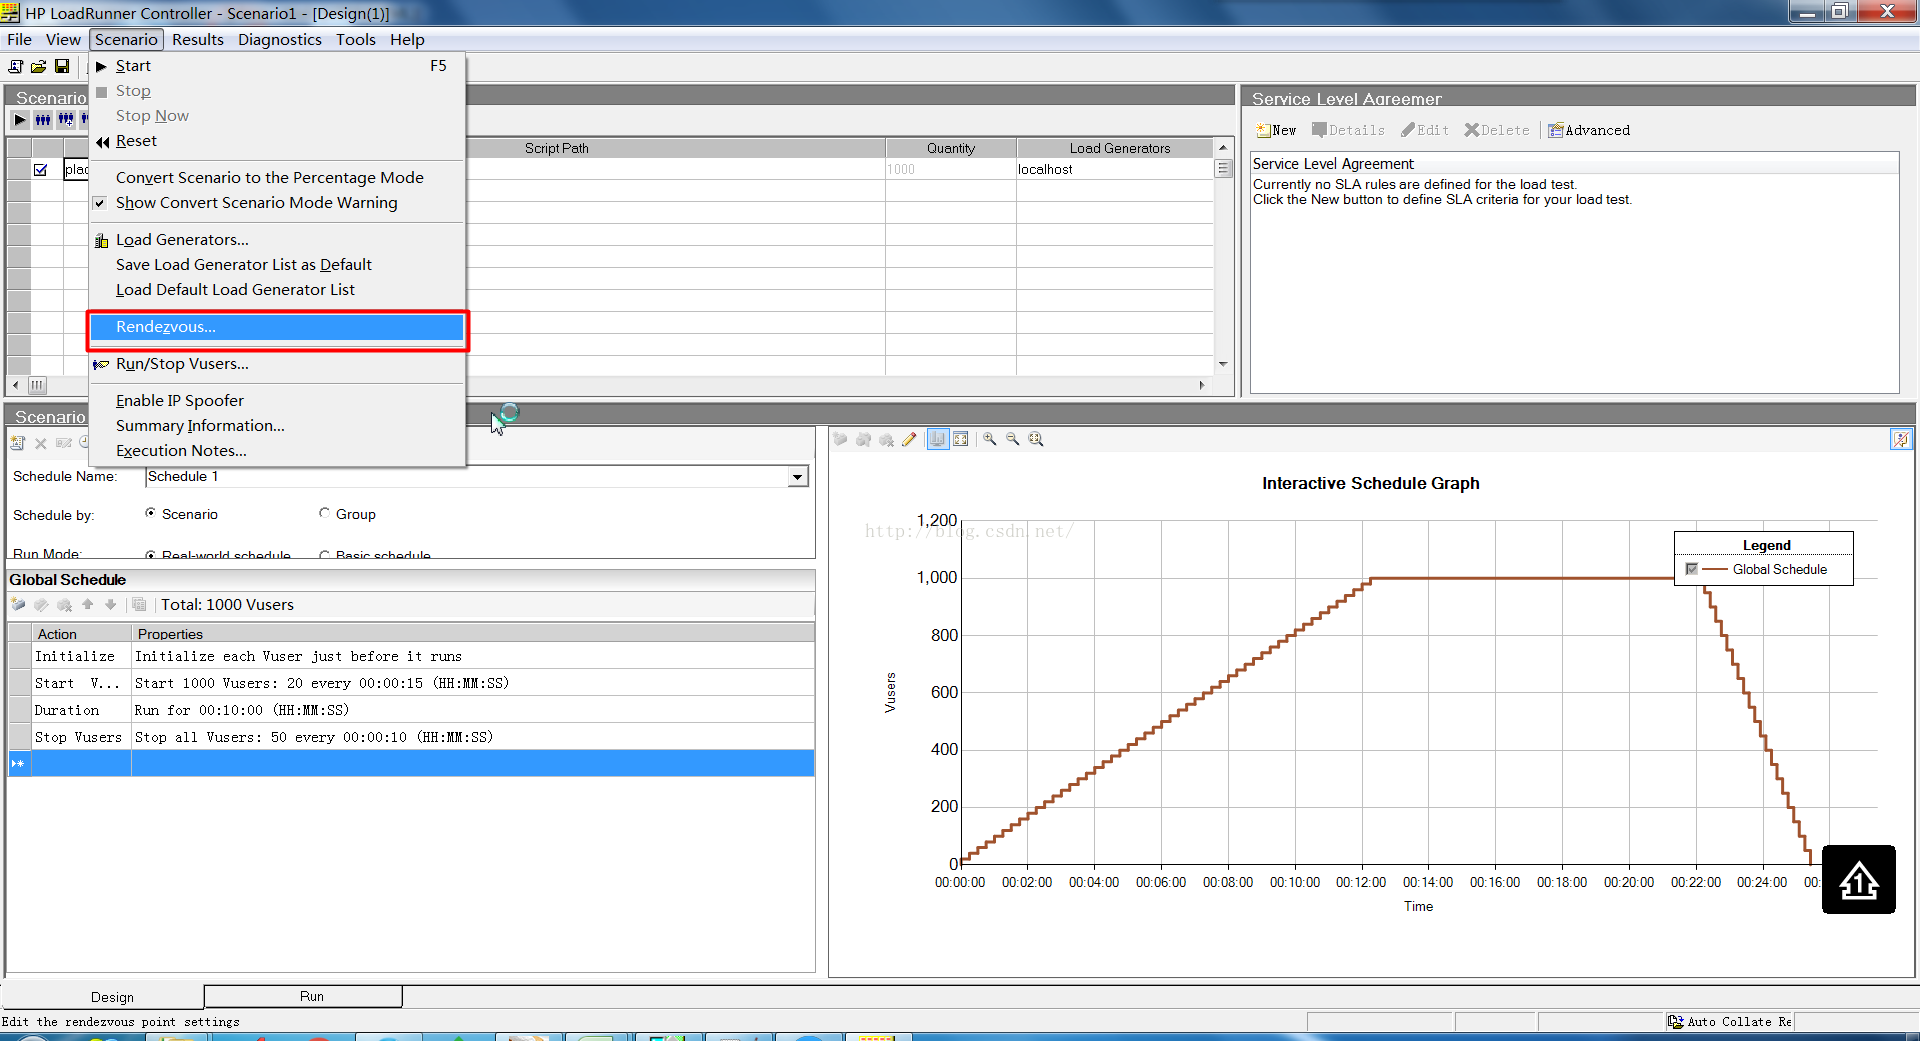Viewport: 1920px width, 1041px height.
Task: Click the New button in Service Level Agreement
Action: [1276, 131]
